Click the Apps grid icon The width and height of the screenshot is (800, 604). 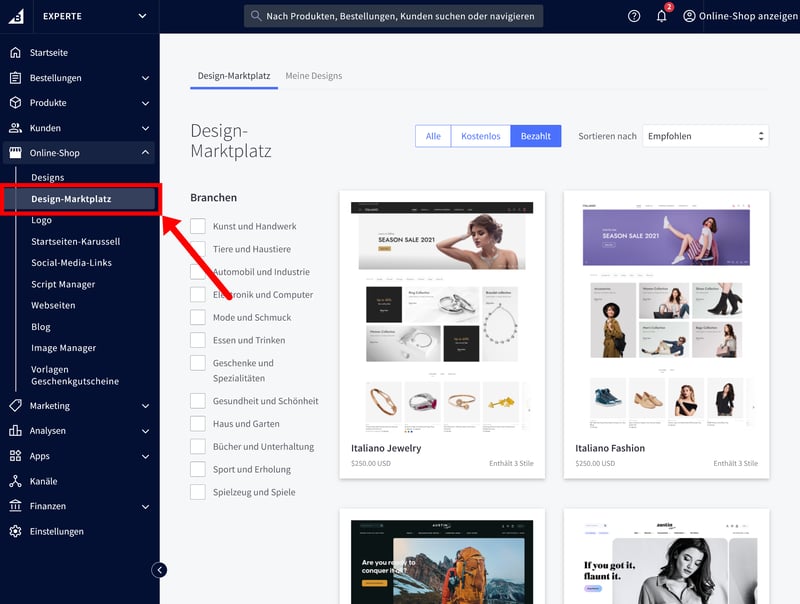point(15,456)
